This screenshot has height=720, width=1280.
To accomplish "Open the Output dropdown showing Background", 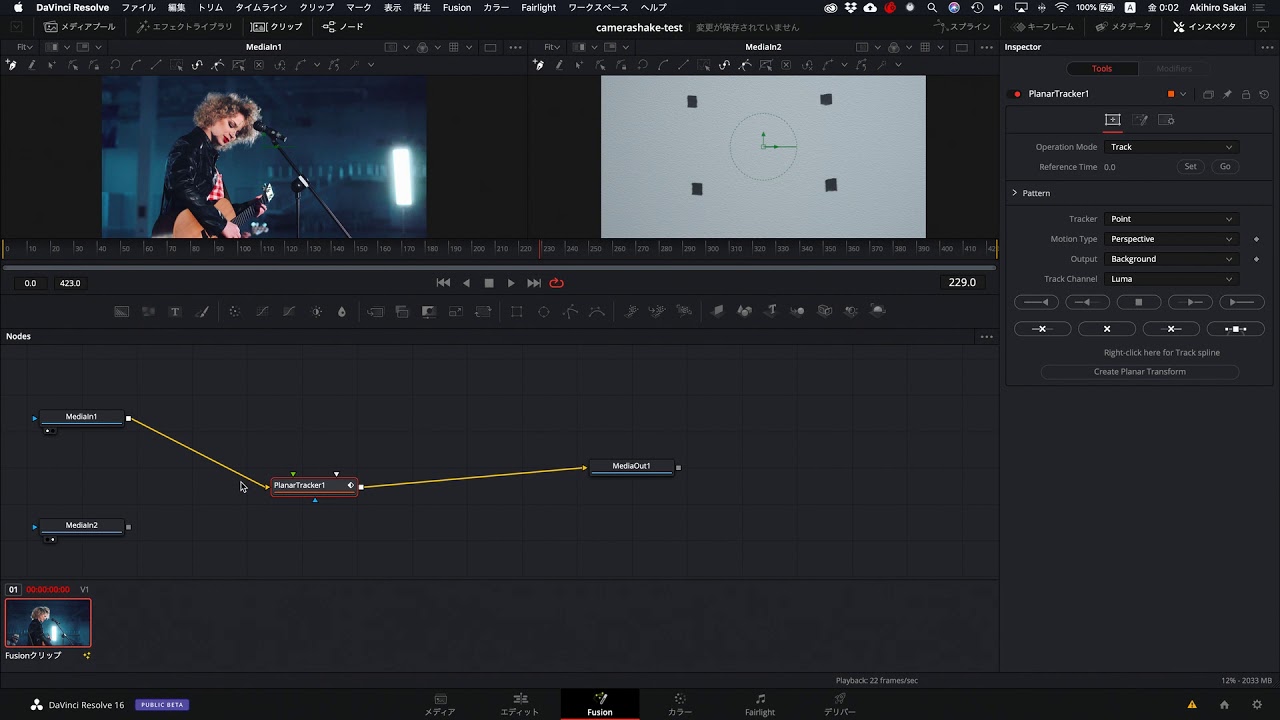I will [1171, 259].
